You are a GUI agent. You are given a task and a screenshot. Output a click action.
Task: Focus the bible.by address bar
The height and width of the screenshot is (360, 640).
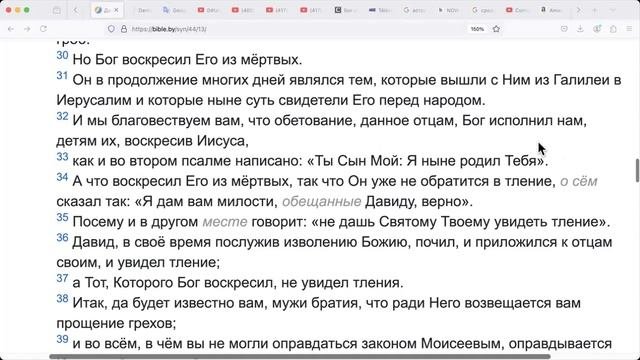click(286, 29)
